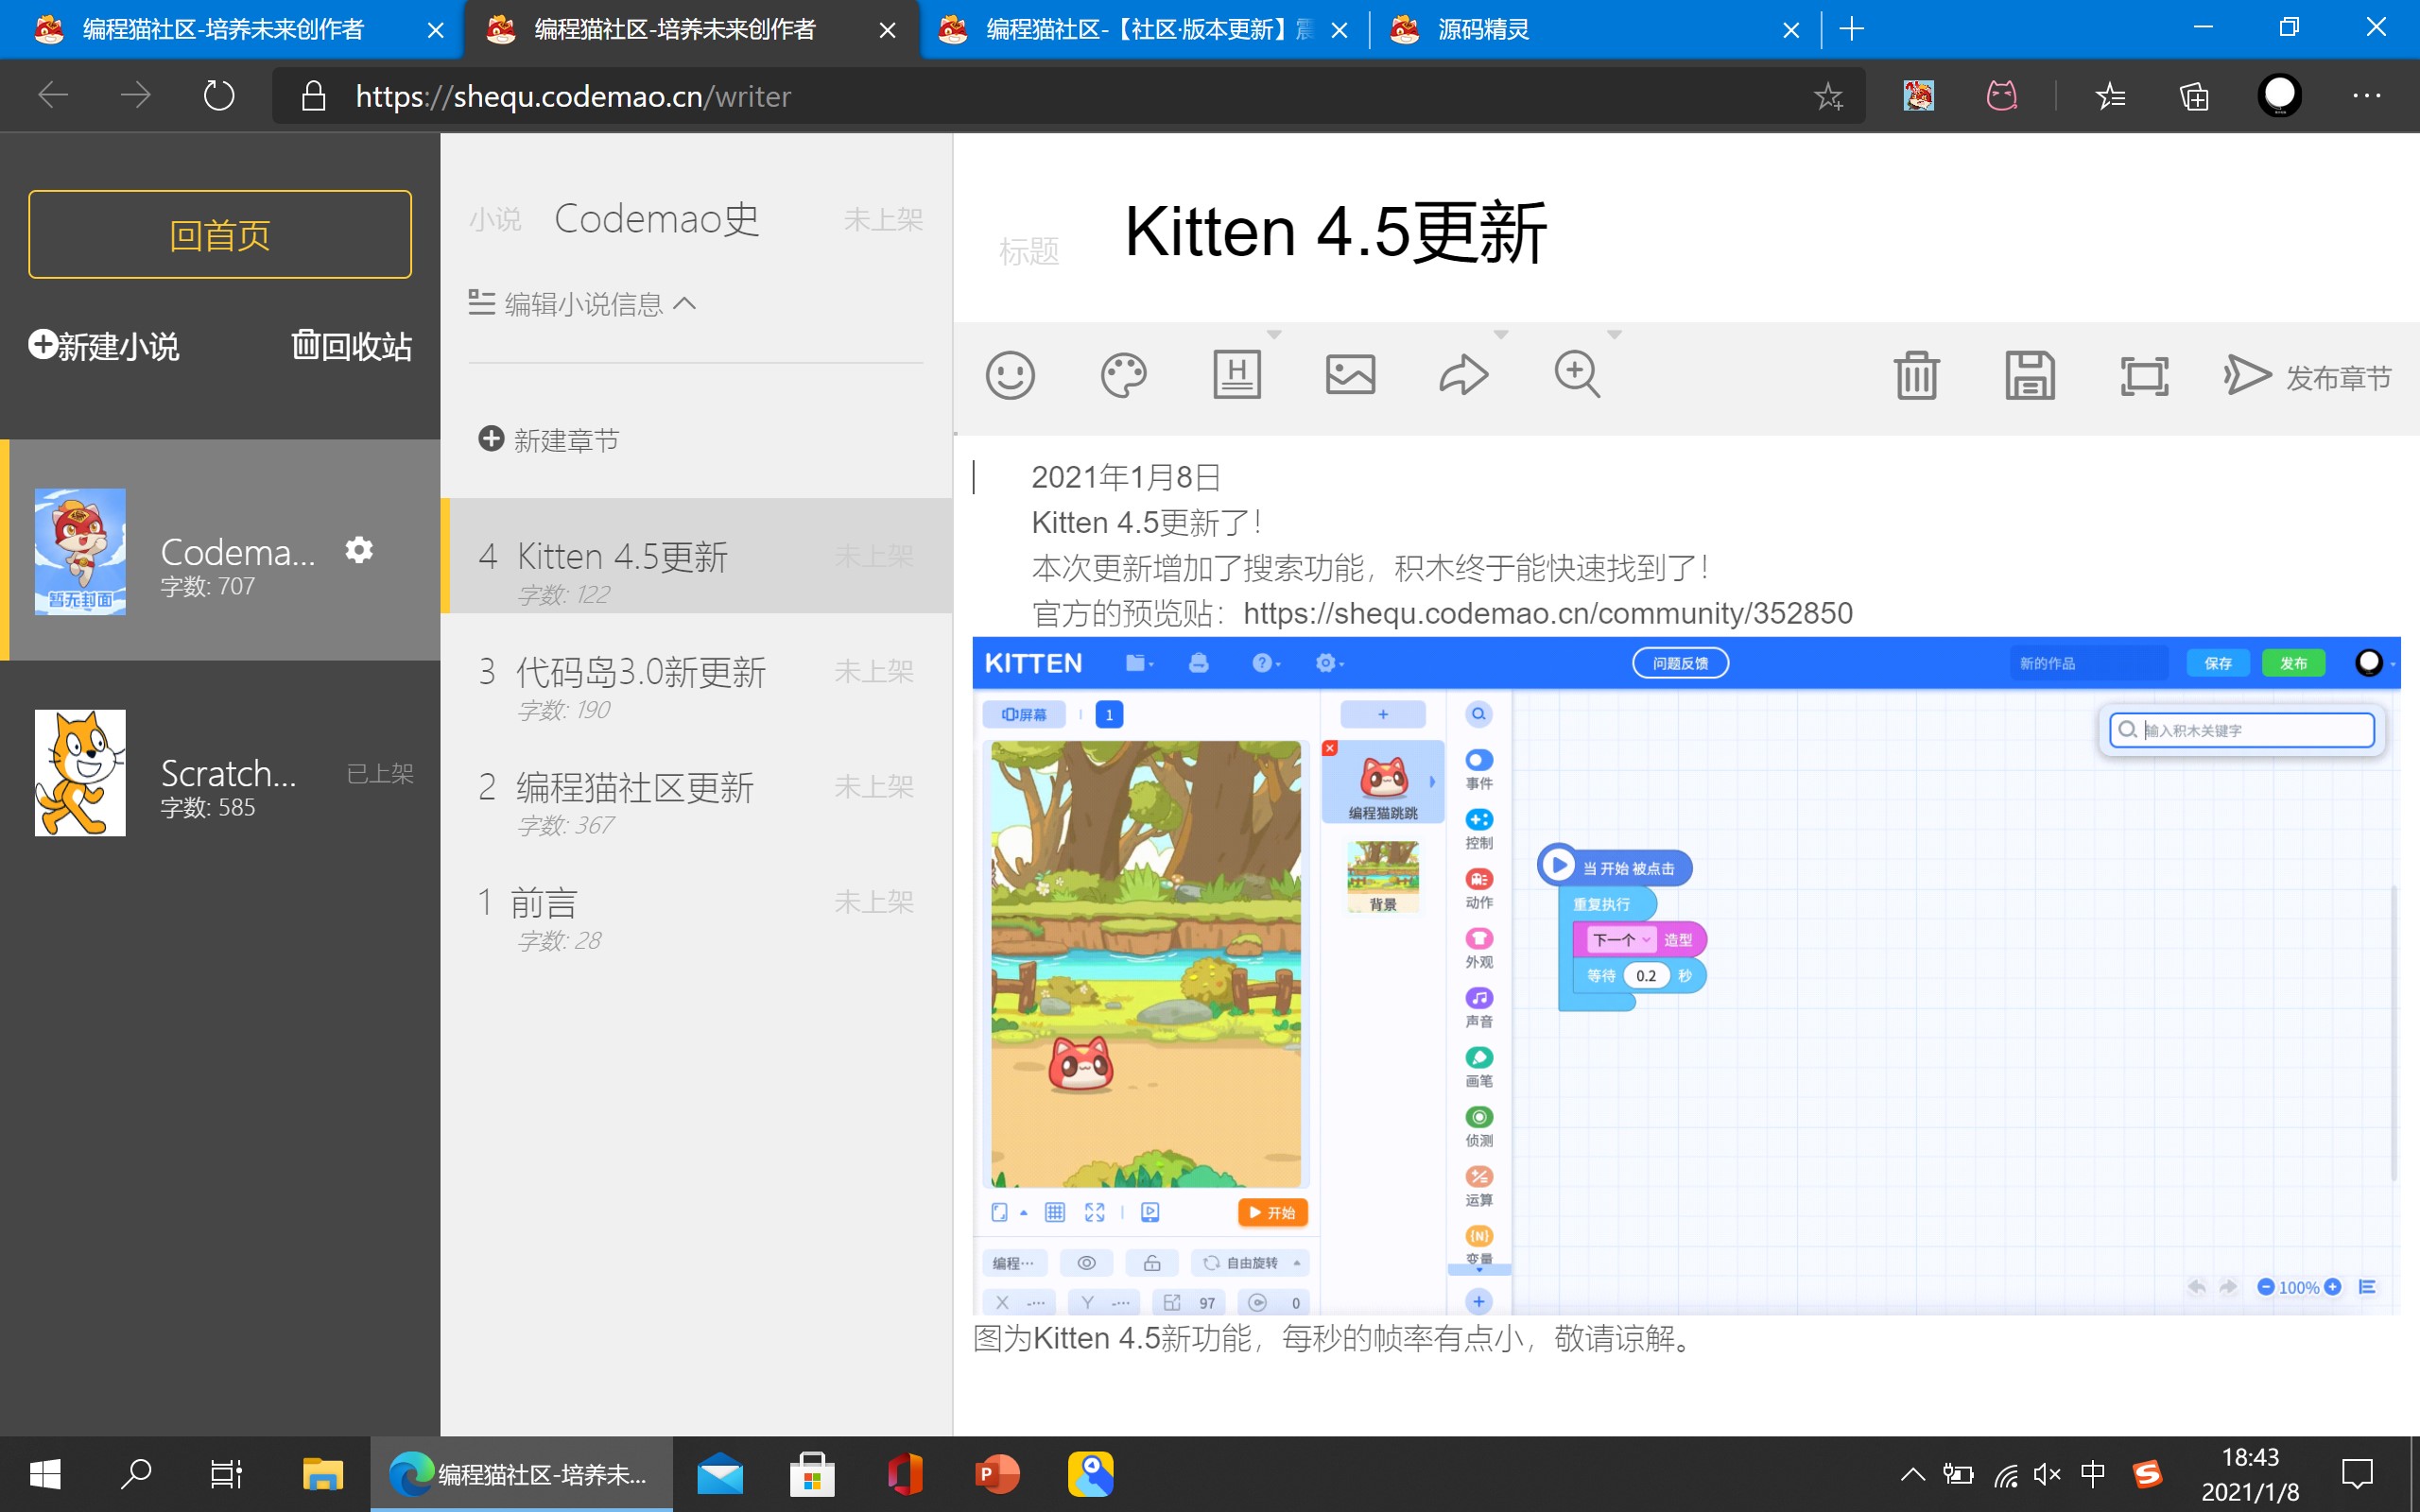Click the 回首页 button

(220, 234)
